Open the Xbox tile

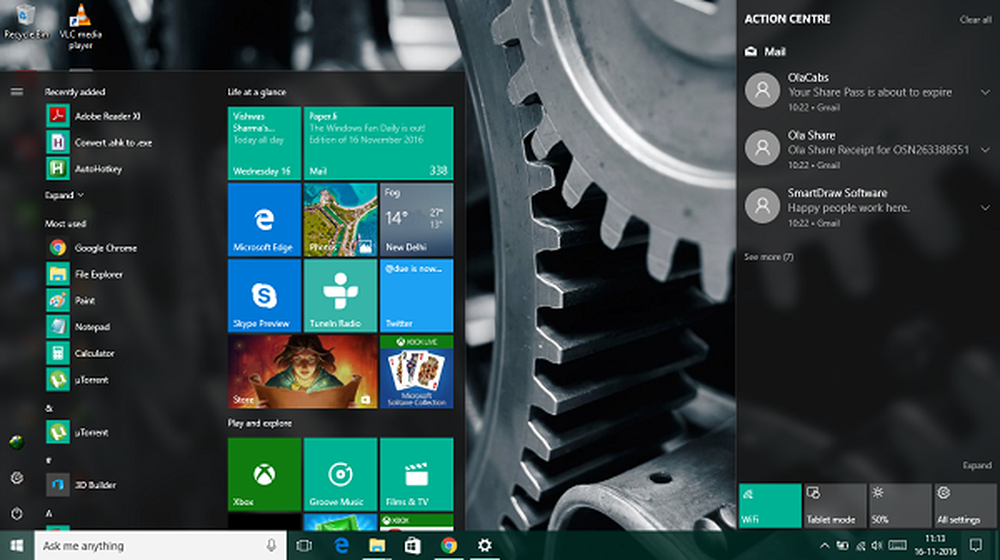coord(264,475)
